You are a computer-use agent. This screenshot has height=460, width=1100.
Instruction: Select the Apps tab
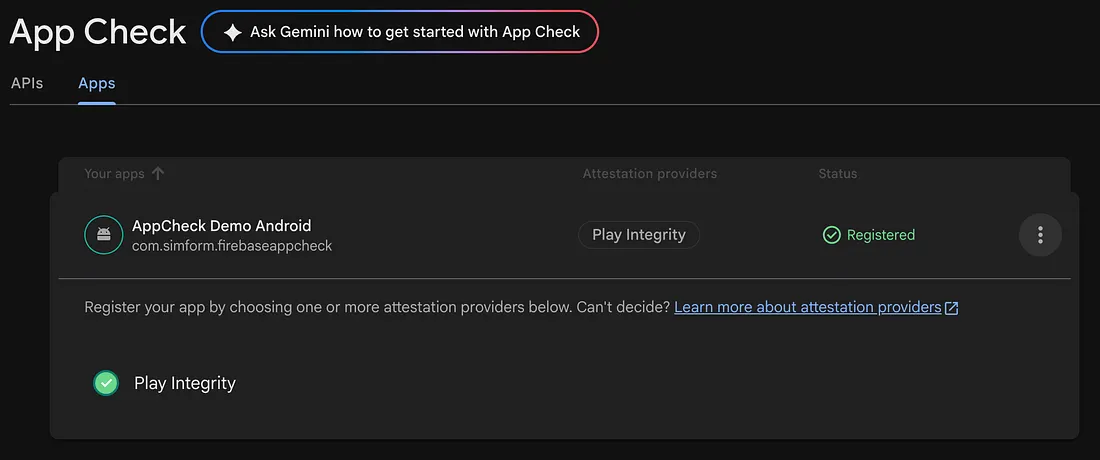97,83
